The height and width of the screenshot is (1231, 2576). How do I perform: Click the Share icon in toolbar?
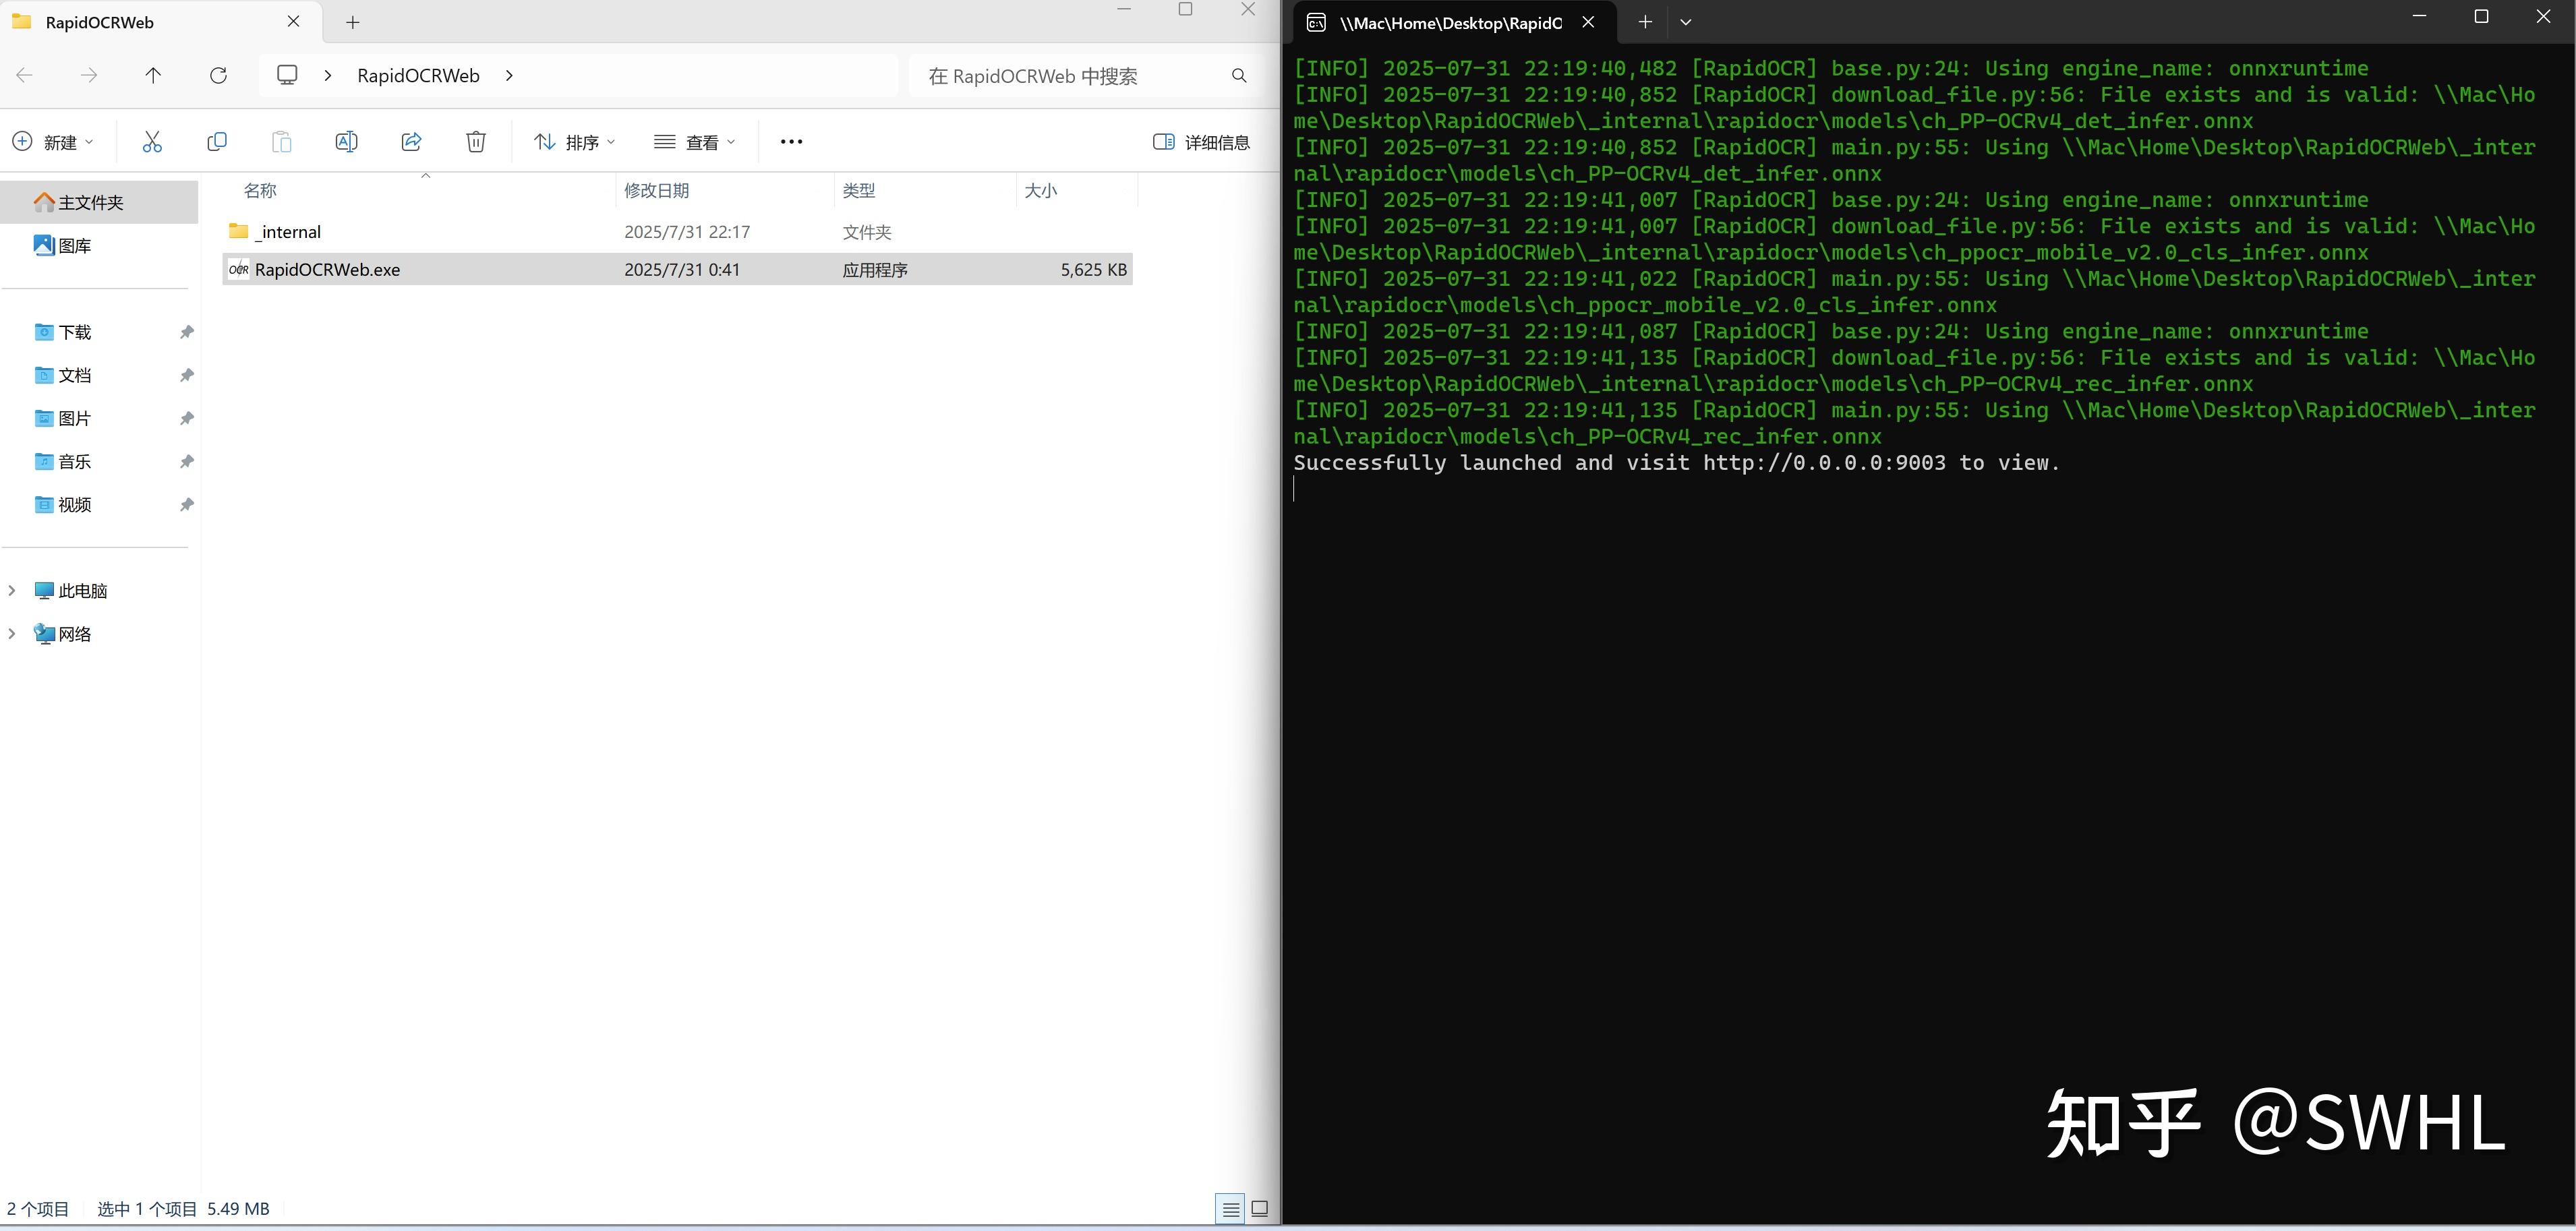[x=411, y=142]
